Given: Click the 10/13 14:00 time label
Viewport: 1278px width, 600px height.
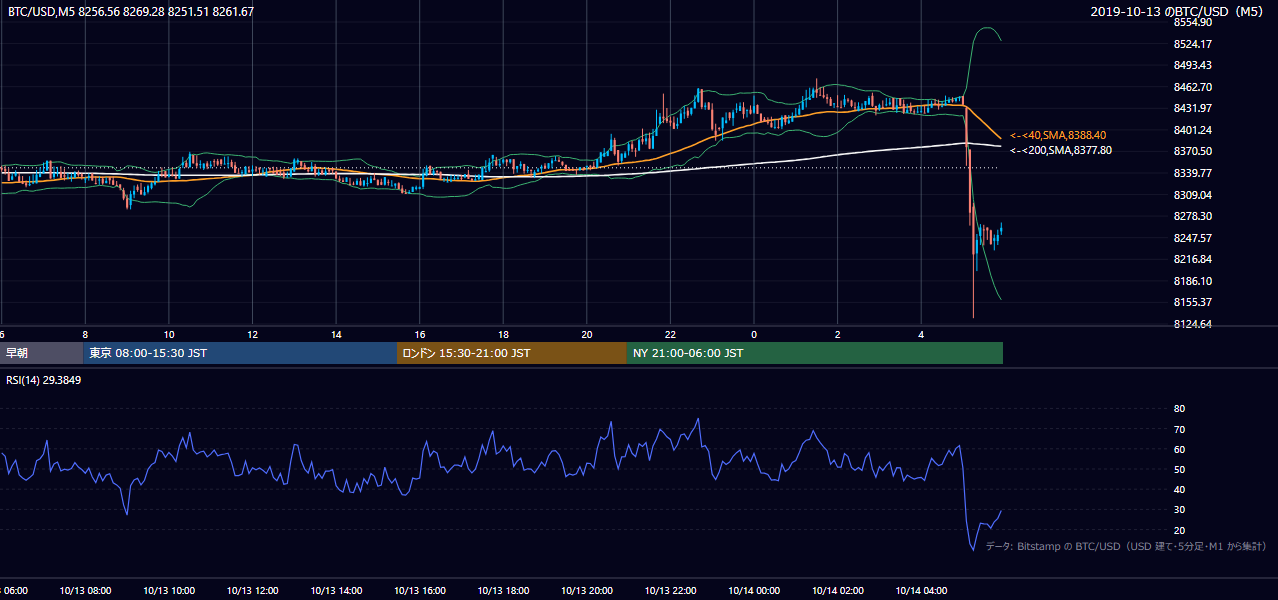Looking at the screenshot, I should point(336,590).
